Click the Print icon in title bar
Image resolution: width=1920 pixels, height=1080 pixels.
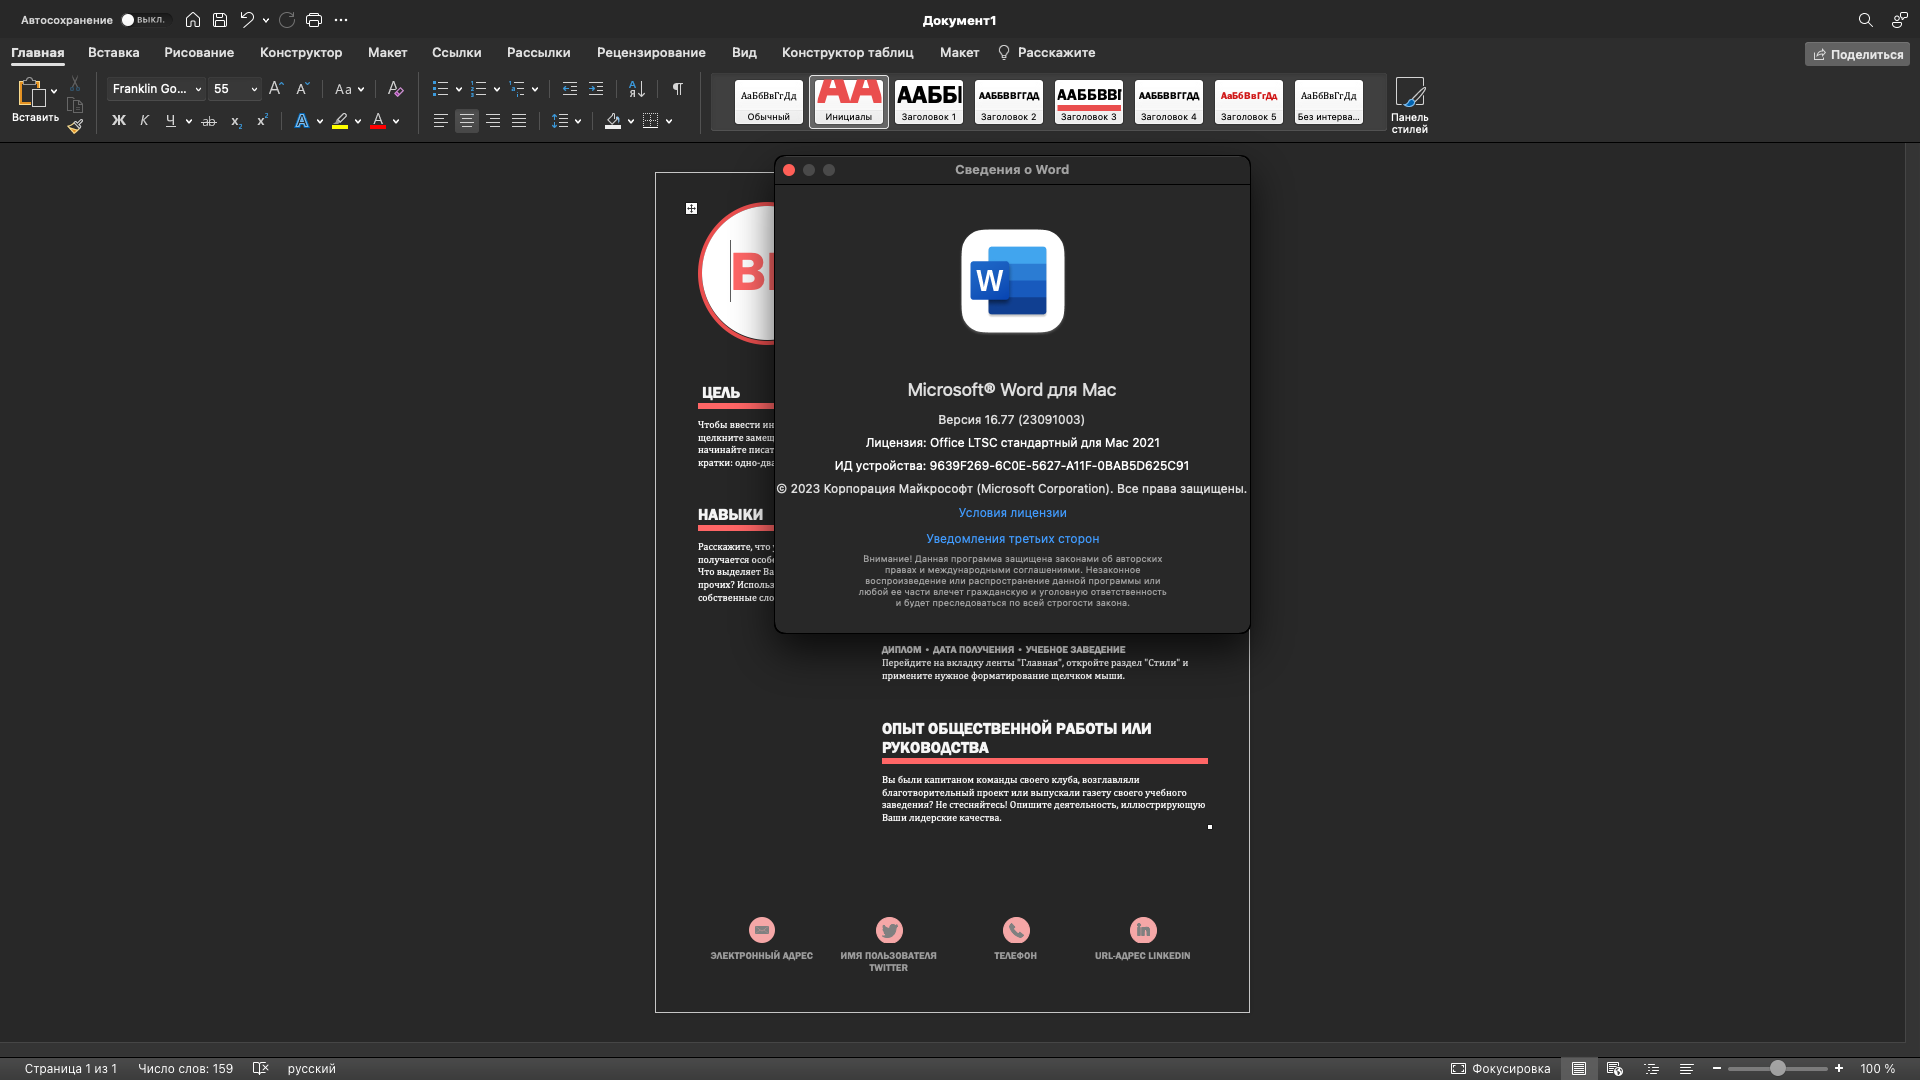[x=314, y=20]
